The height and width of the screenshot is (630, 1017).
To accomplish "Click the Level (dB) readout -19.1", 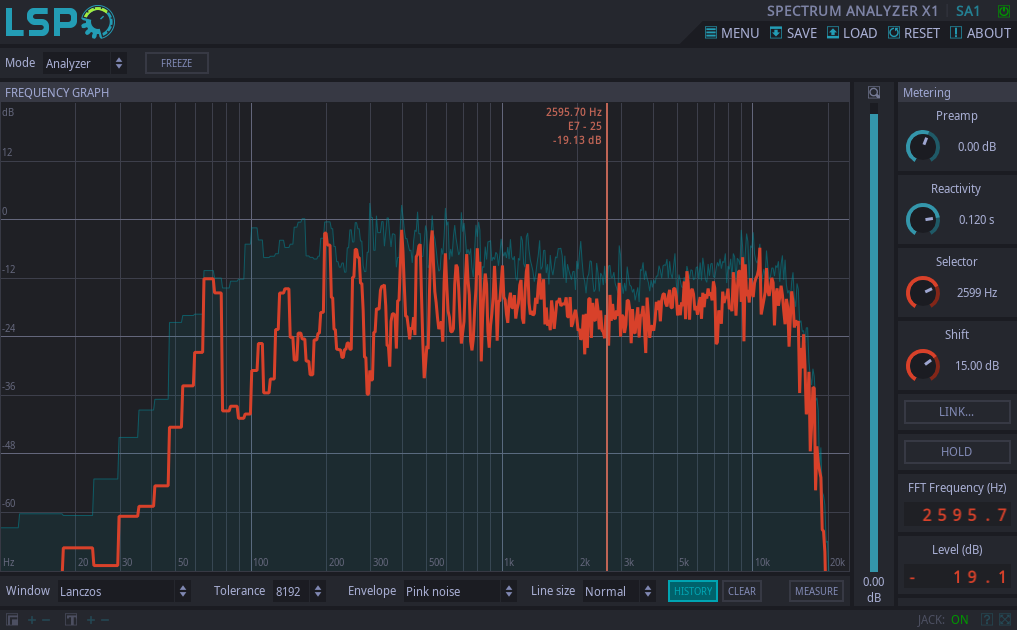I will (957, 576).
